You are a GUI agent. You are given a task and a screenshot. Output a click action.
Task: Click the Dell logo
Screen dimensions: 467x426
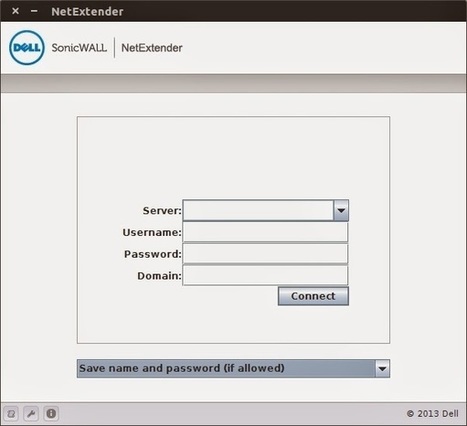pyautogui.click(x=27, y=48)
